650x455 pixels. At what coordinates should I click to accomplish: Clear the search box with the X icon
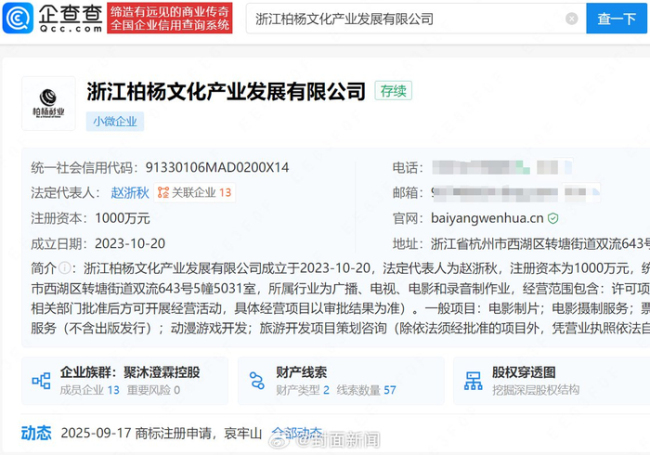(x=572, y=19)
